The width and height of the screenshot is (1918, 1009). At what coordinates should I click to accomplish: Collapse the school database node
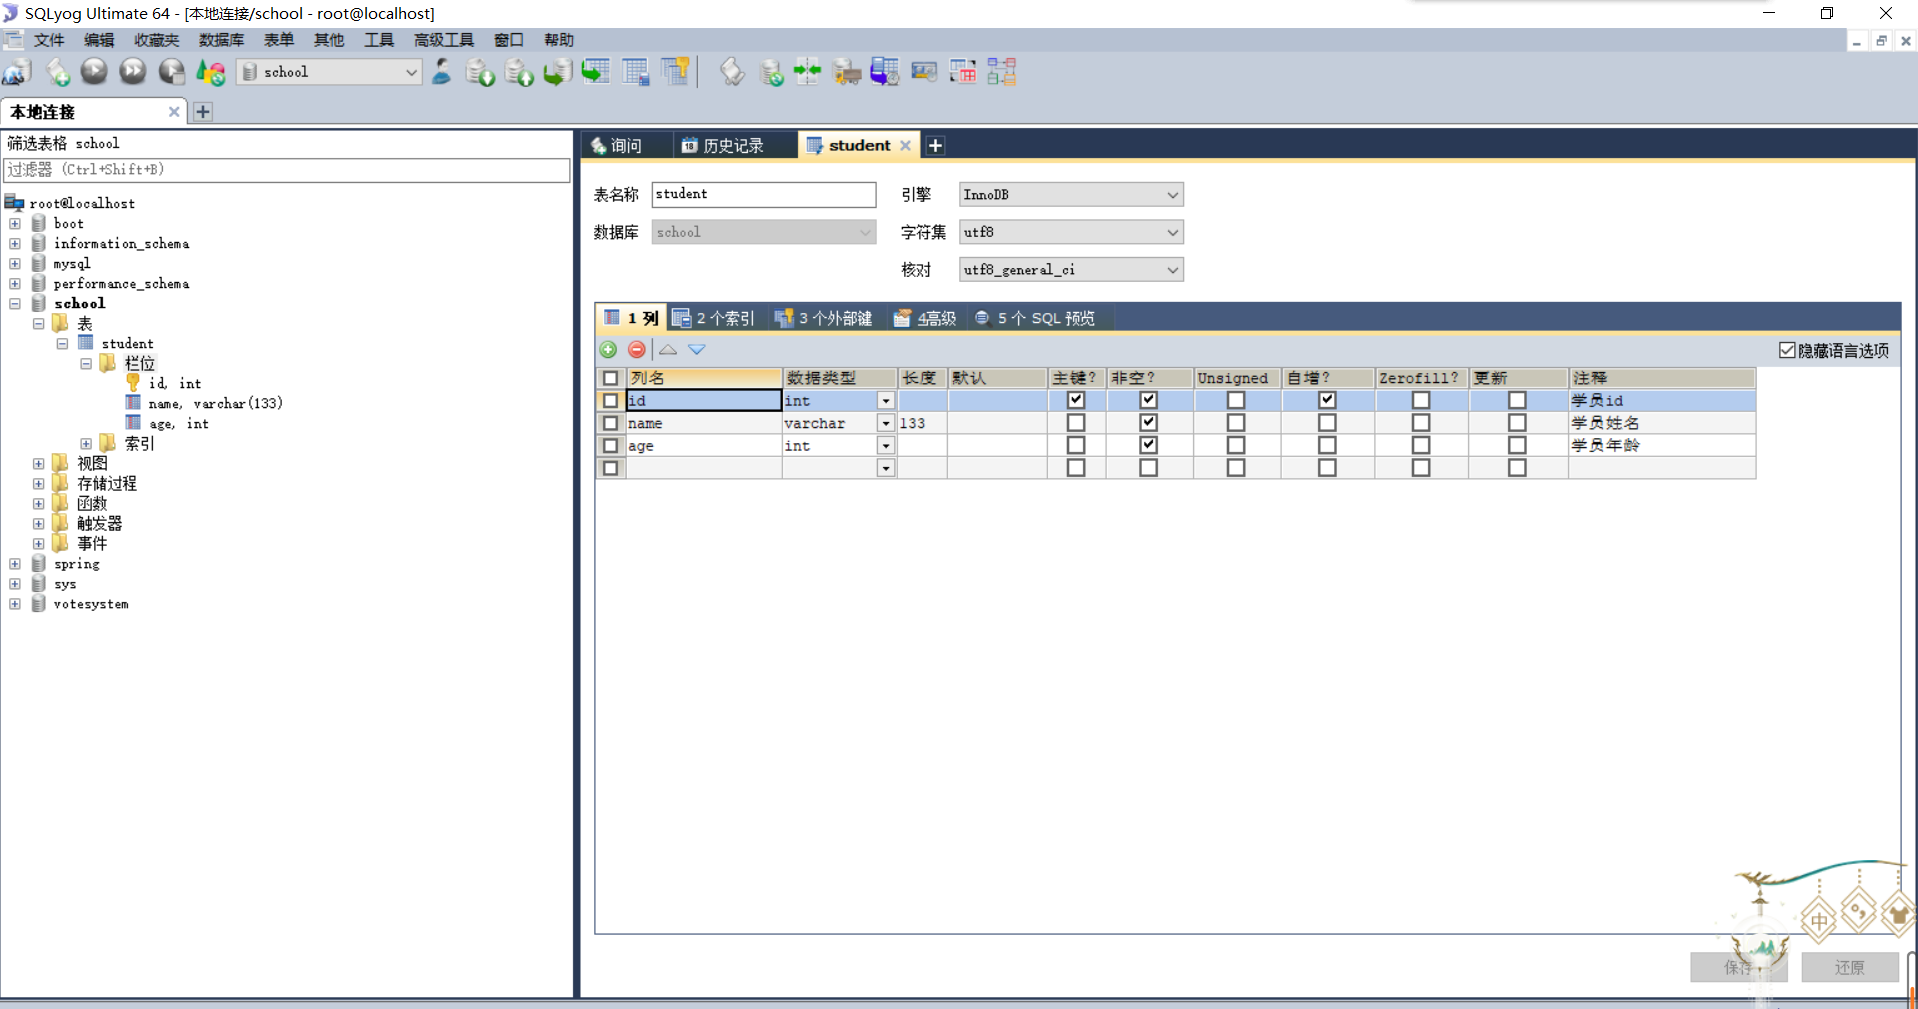15,303
